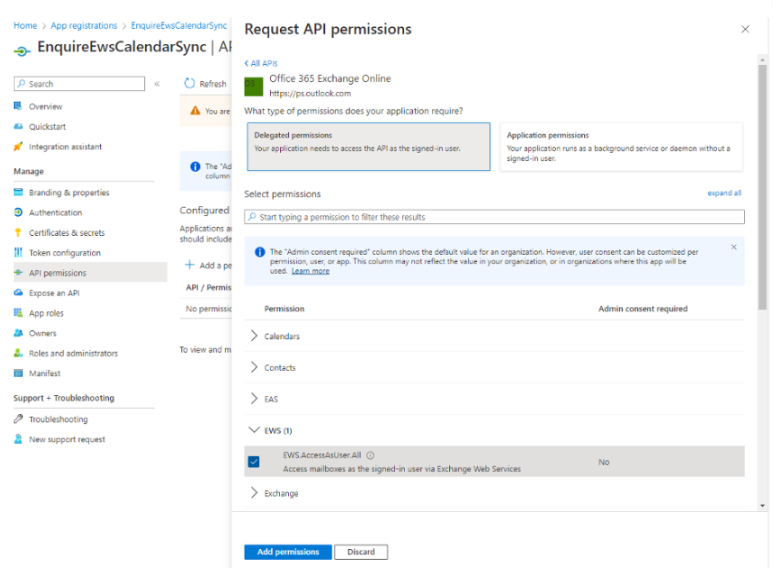Click the API permissions icon
The height and width of the screenshot is (583, 773).
pos(18,273)
